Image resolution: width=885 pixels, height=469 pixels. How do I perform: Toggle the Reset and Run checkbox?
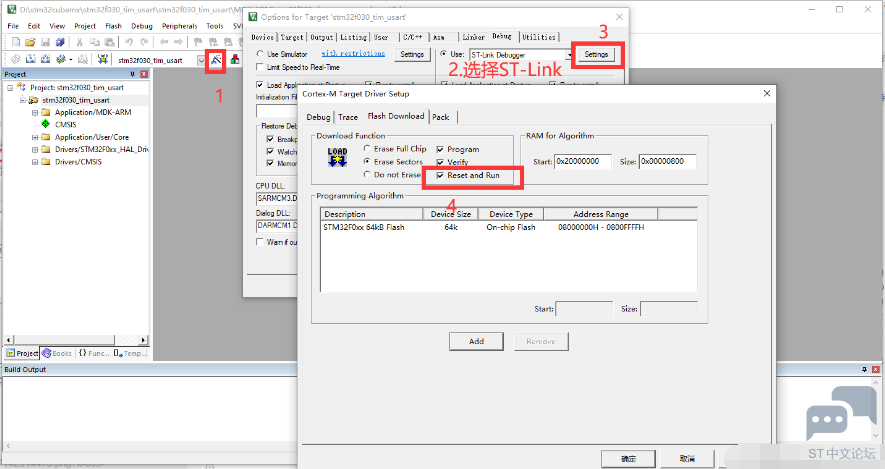(440, 176)
